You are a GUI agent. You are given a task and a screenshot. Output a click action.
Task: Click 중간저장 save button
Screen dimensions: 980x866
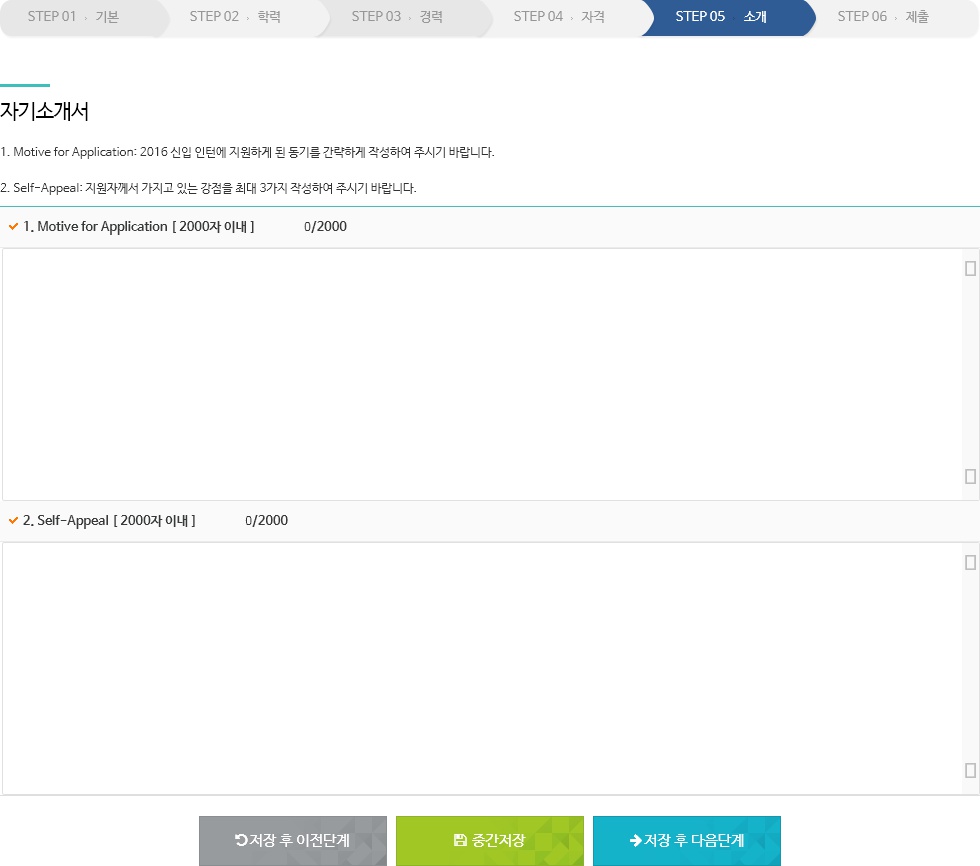coord(490,840)
